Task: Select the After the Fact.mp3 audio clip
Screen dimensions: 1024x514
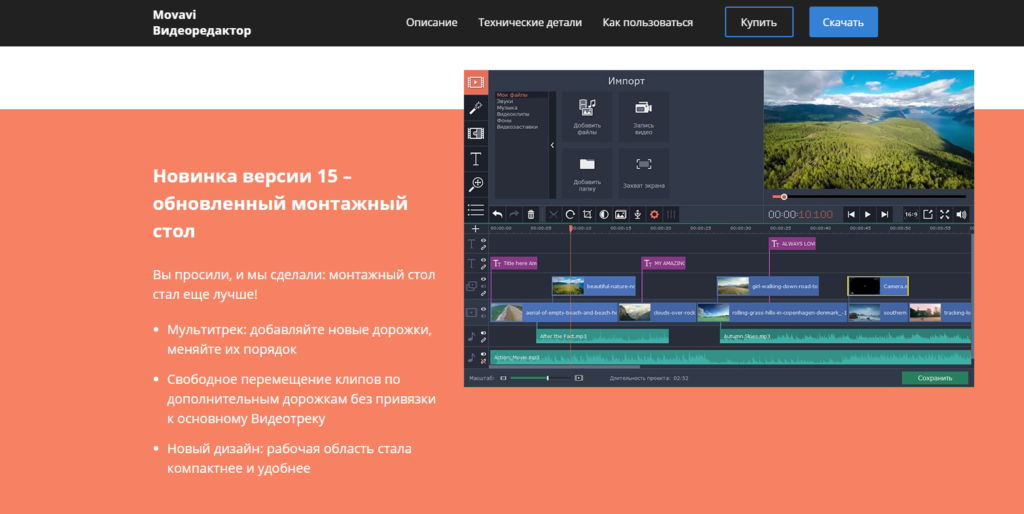Action: pyautogui.click(x=602, y=336)
